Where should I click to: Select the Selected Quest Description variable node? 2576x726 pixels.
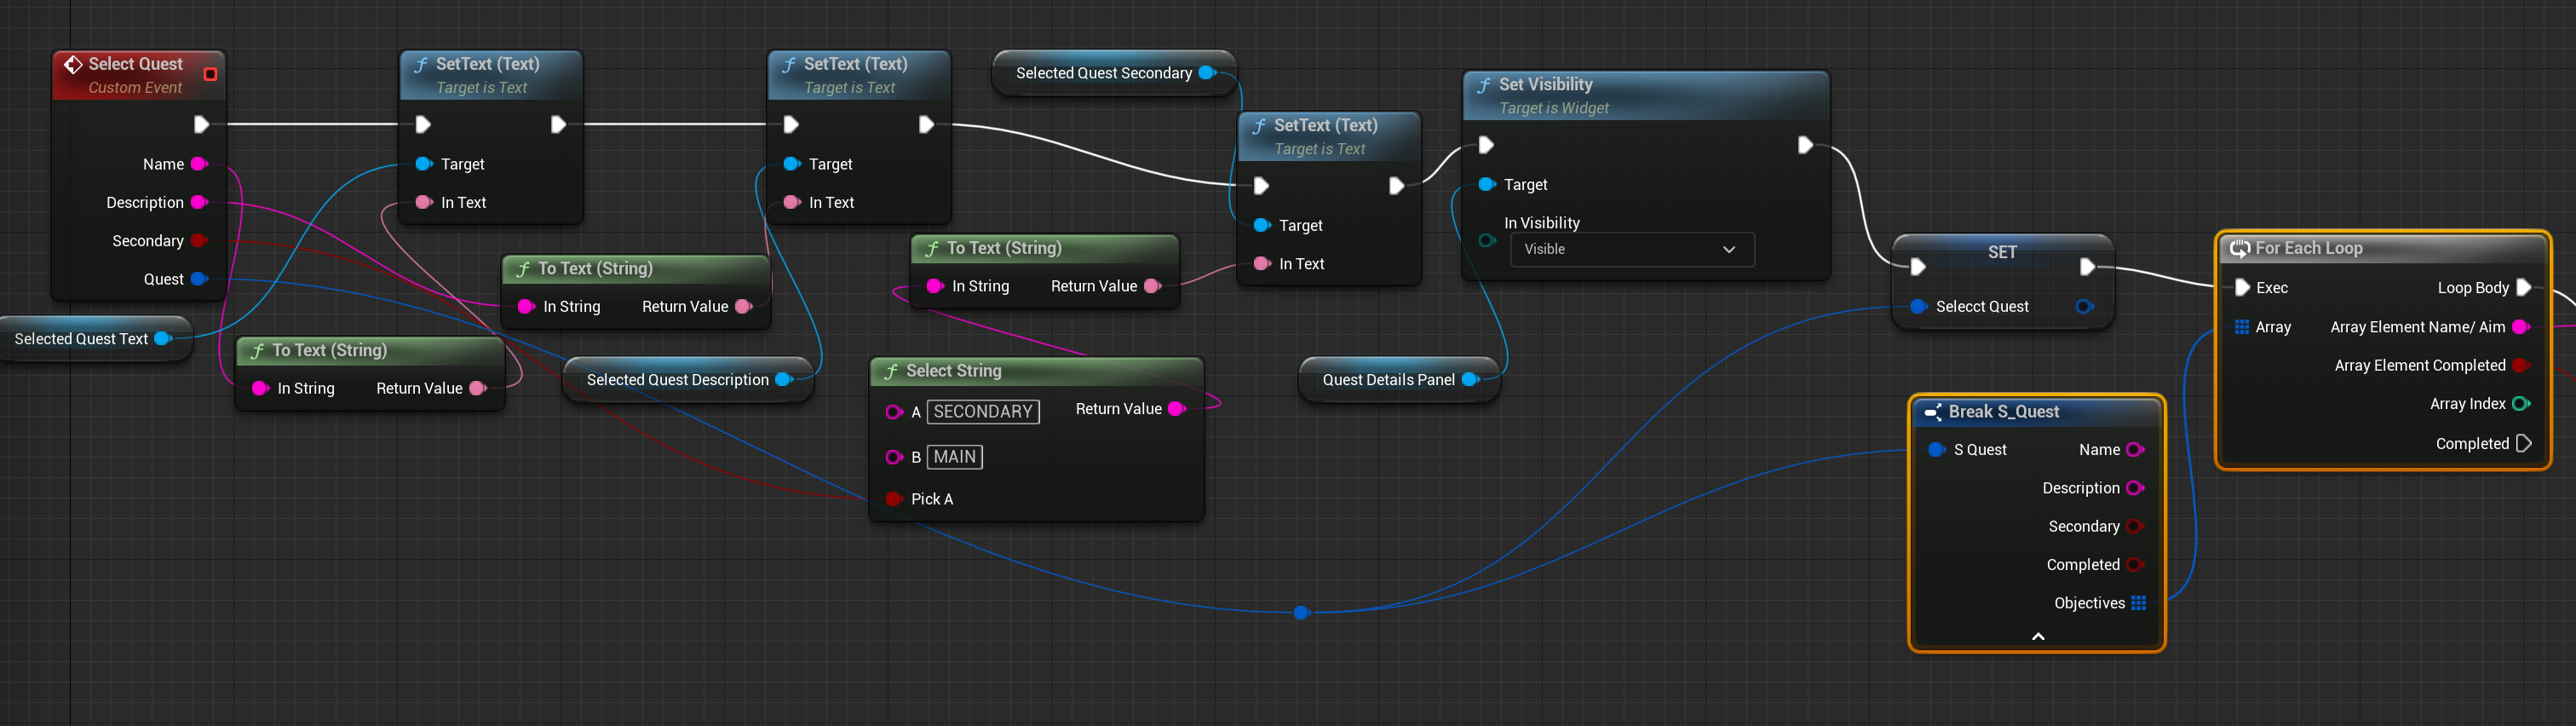pyautogui.click(x=688, y=380)
